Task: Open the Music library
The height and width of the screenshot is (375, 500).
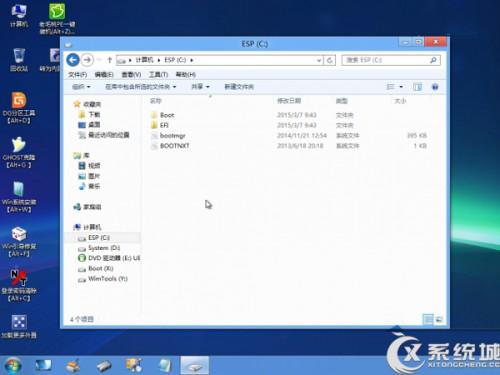Action: (89, 186)
